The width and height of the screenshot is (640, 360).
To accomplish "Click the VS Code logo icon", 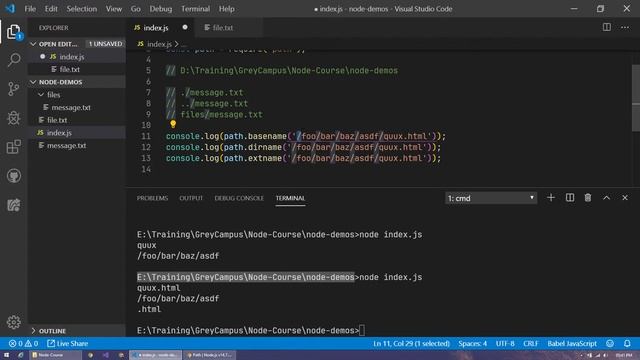I will coord(10,8).
